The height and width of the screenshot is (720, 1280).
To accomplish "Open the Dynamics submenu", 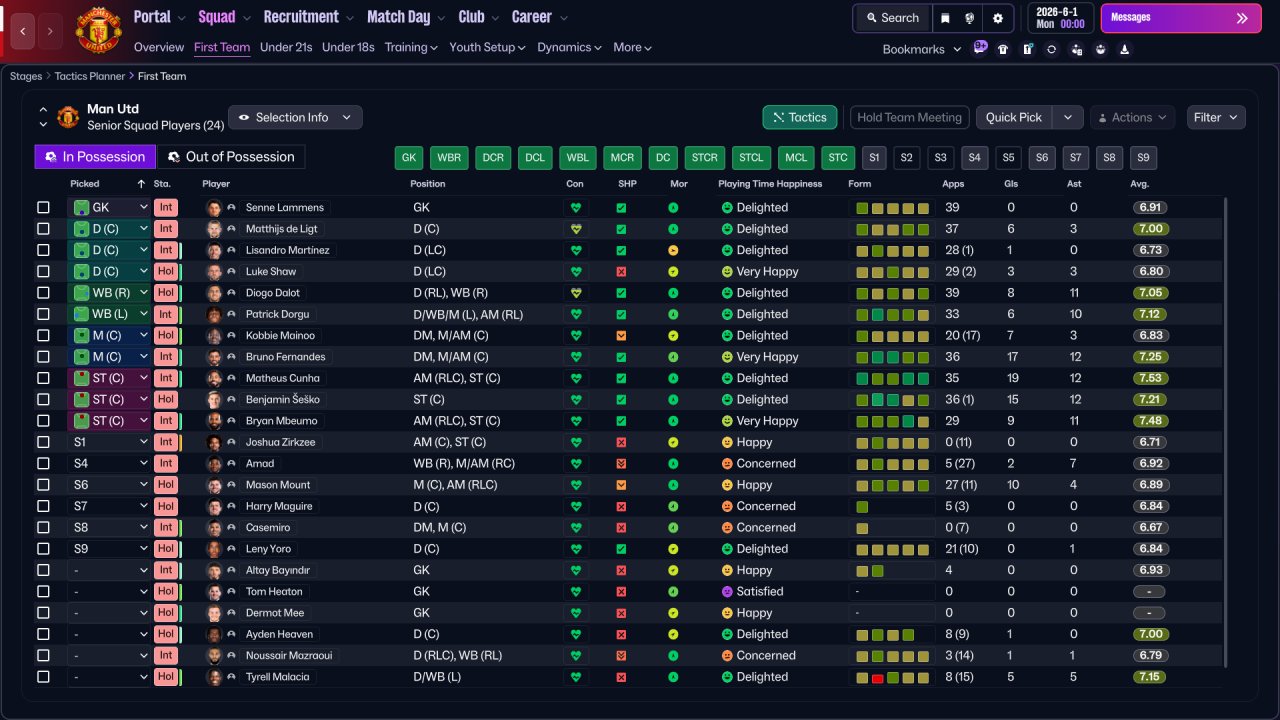I will [569, 47].
